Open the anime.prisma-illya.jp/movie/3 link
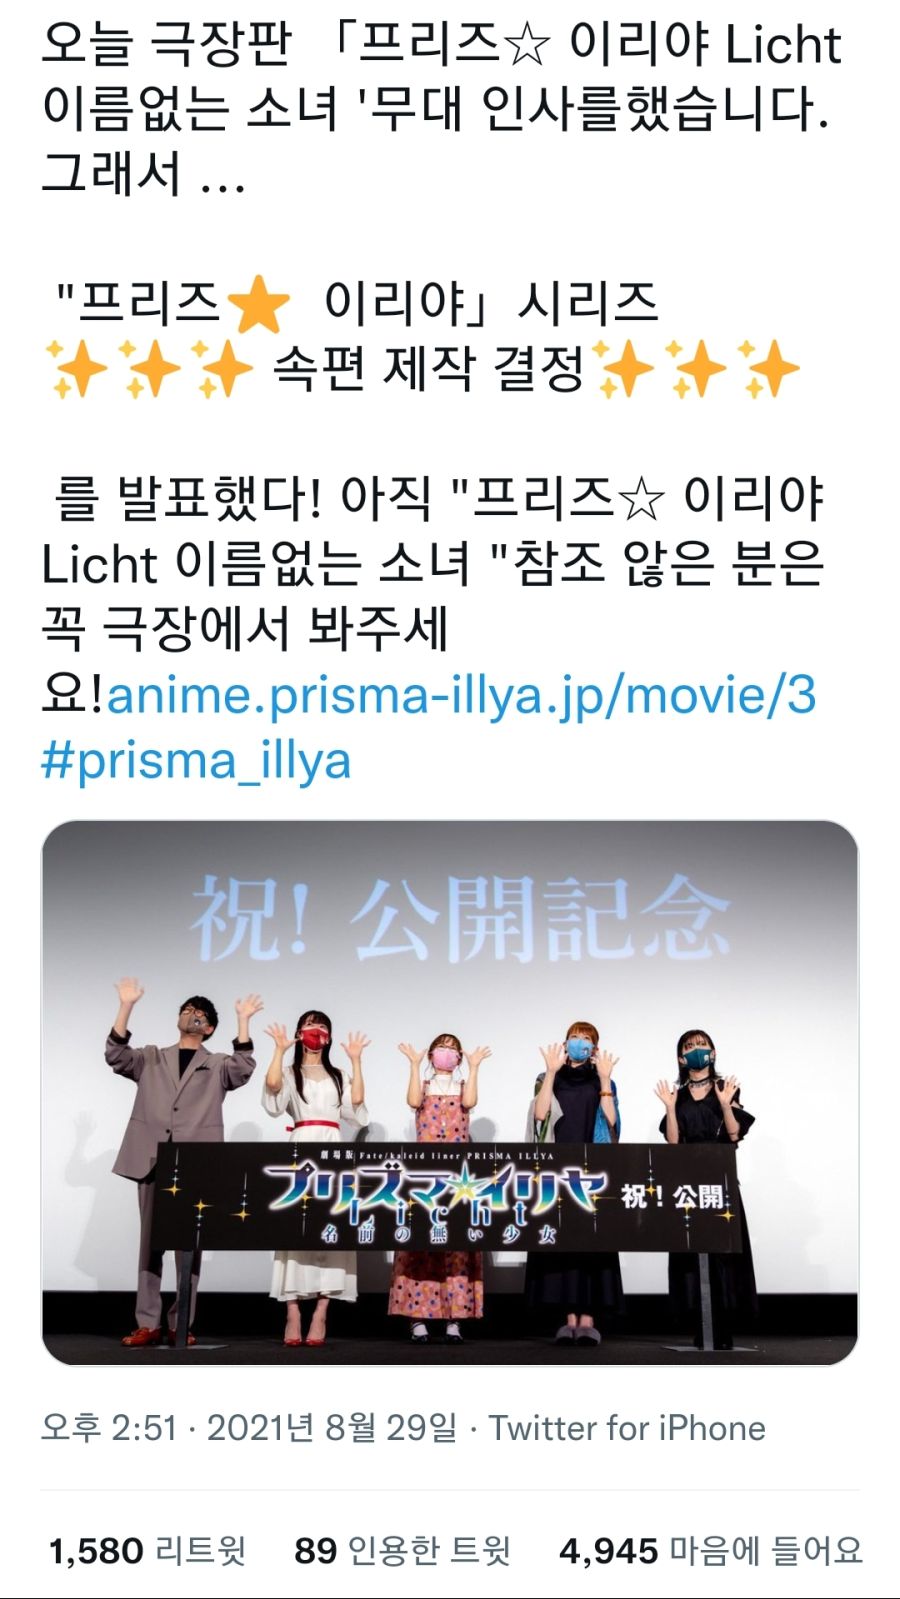 461,695
